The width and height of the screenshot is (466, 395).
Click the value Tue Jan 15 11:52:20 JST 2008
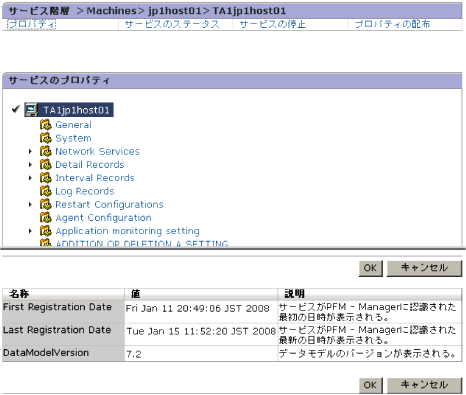click(201, 331)
